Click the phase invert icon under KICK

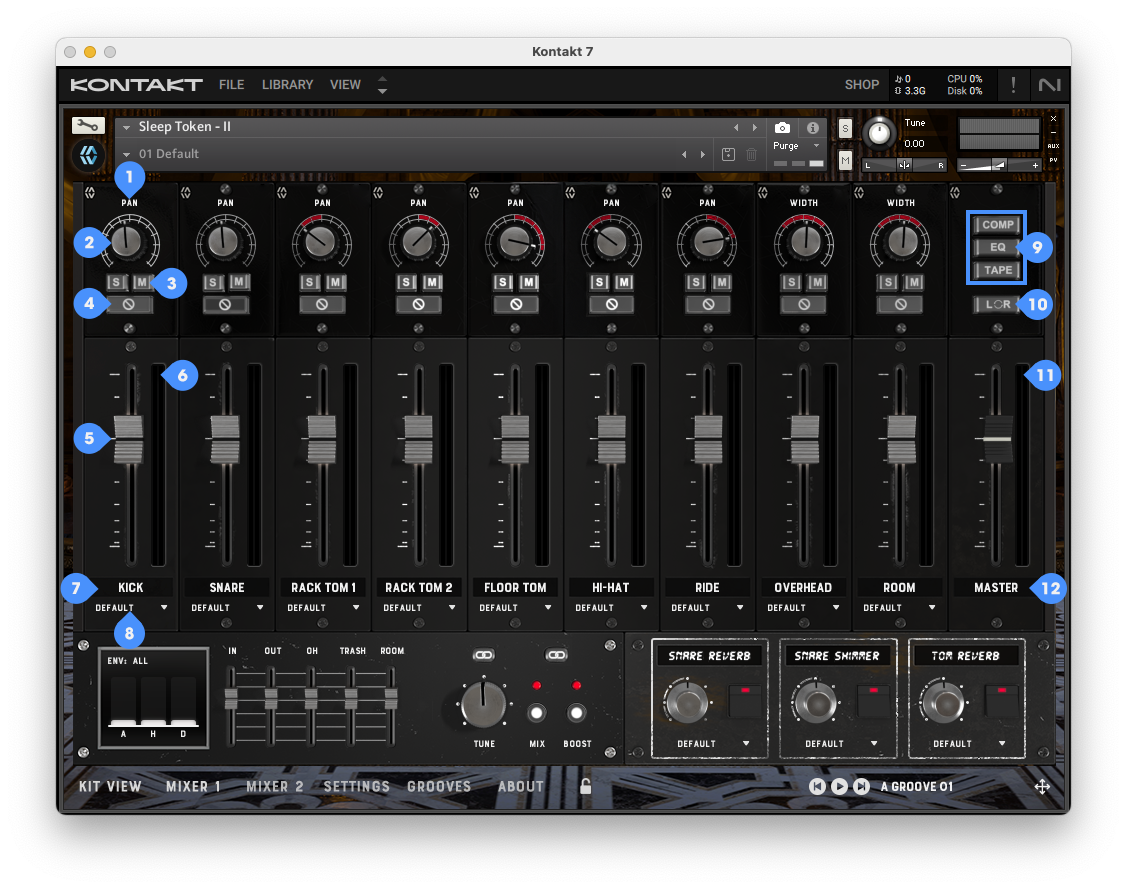pos(129,304)
